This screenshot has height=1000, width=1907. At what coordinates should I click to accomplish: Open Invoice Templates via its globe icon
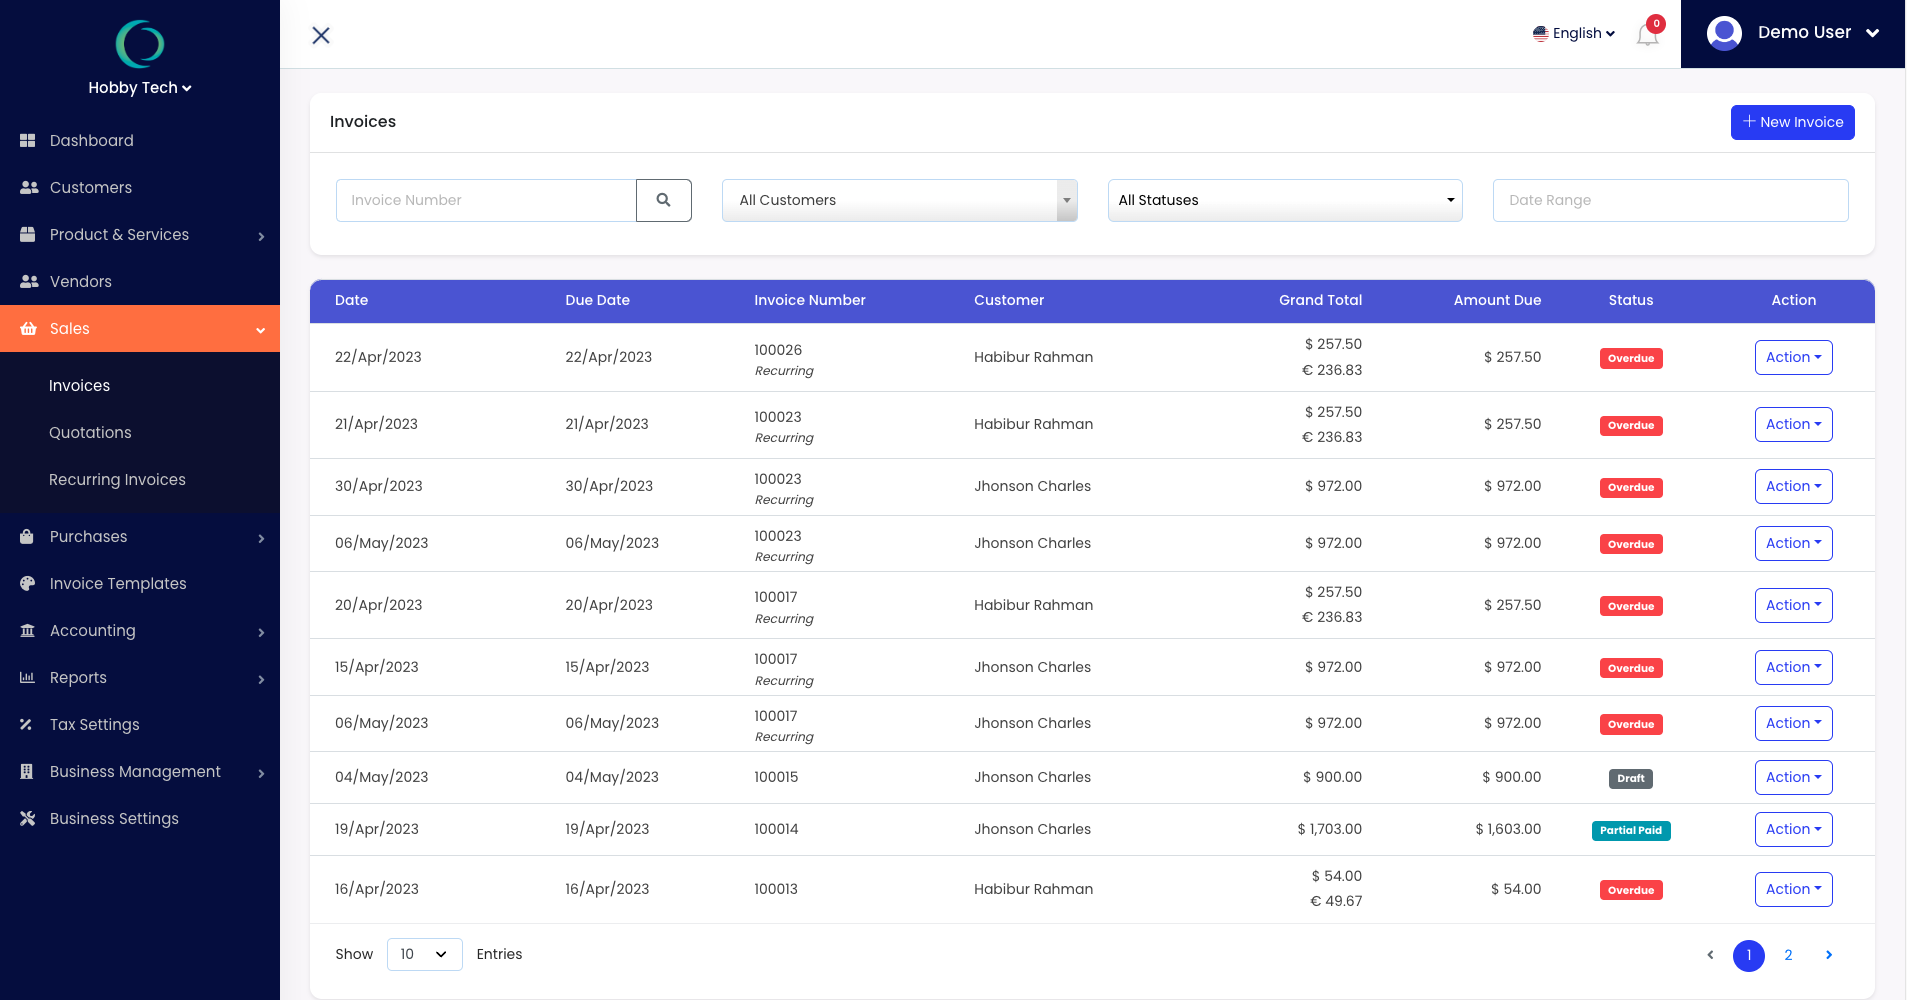[x=28, y=583]
